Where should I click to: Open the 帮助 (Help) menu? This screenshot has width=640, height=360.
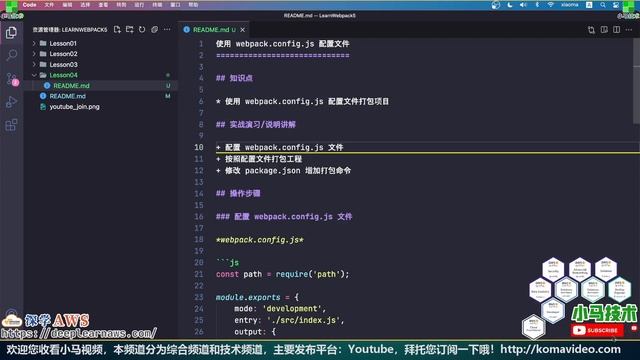click(x=193, y=5)
